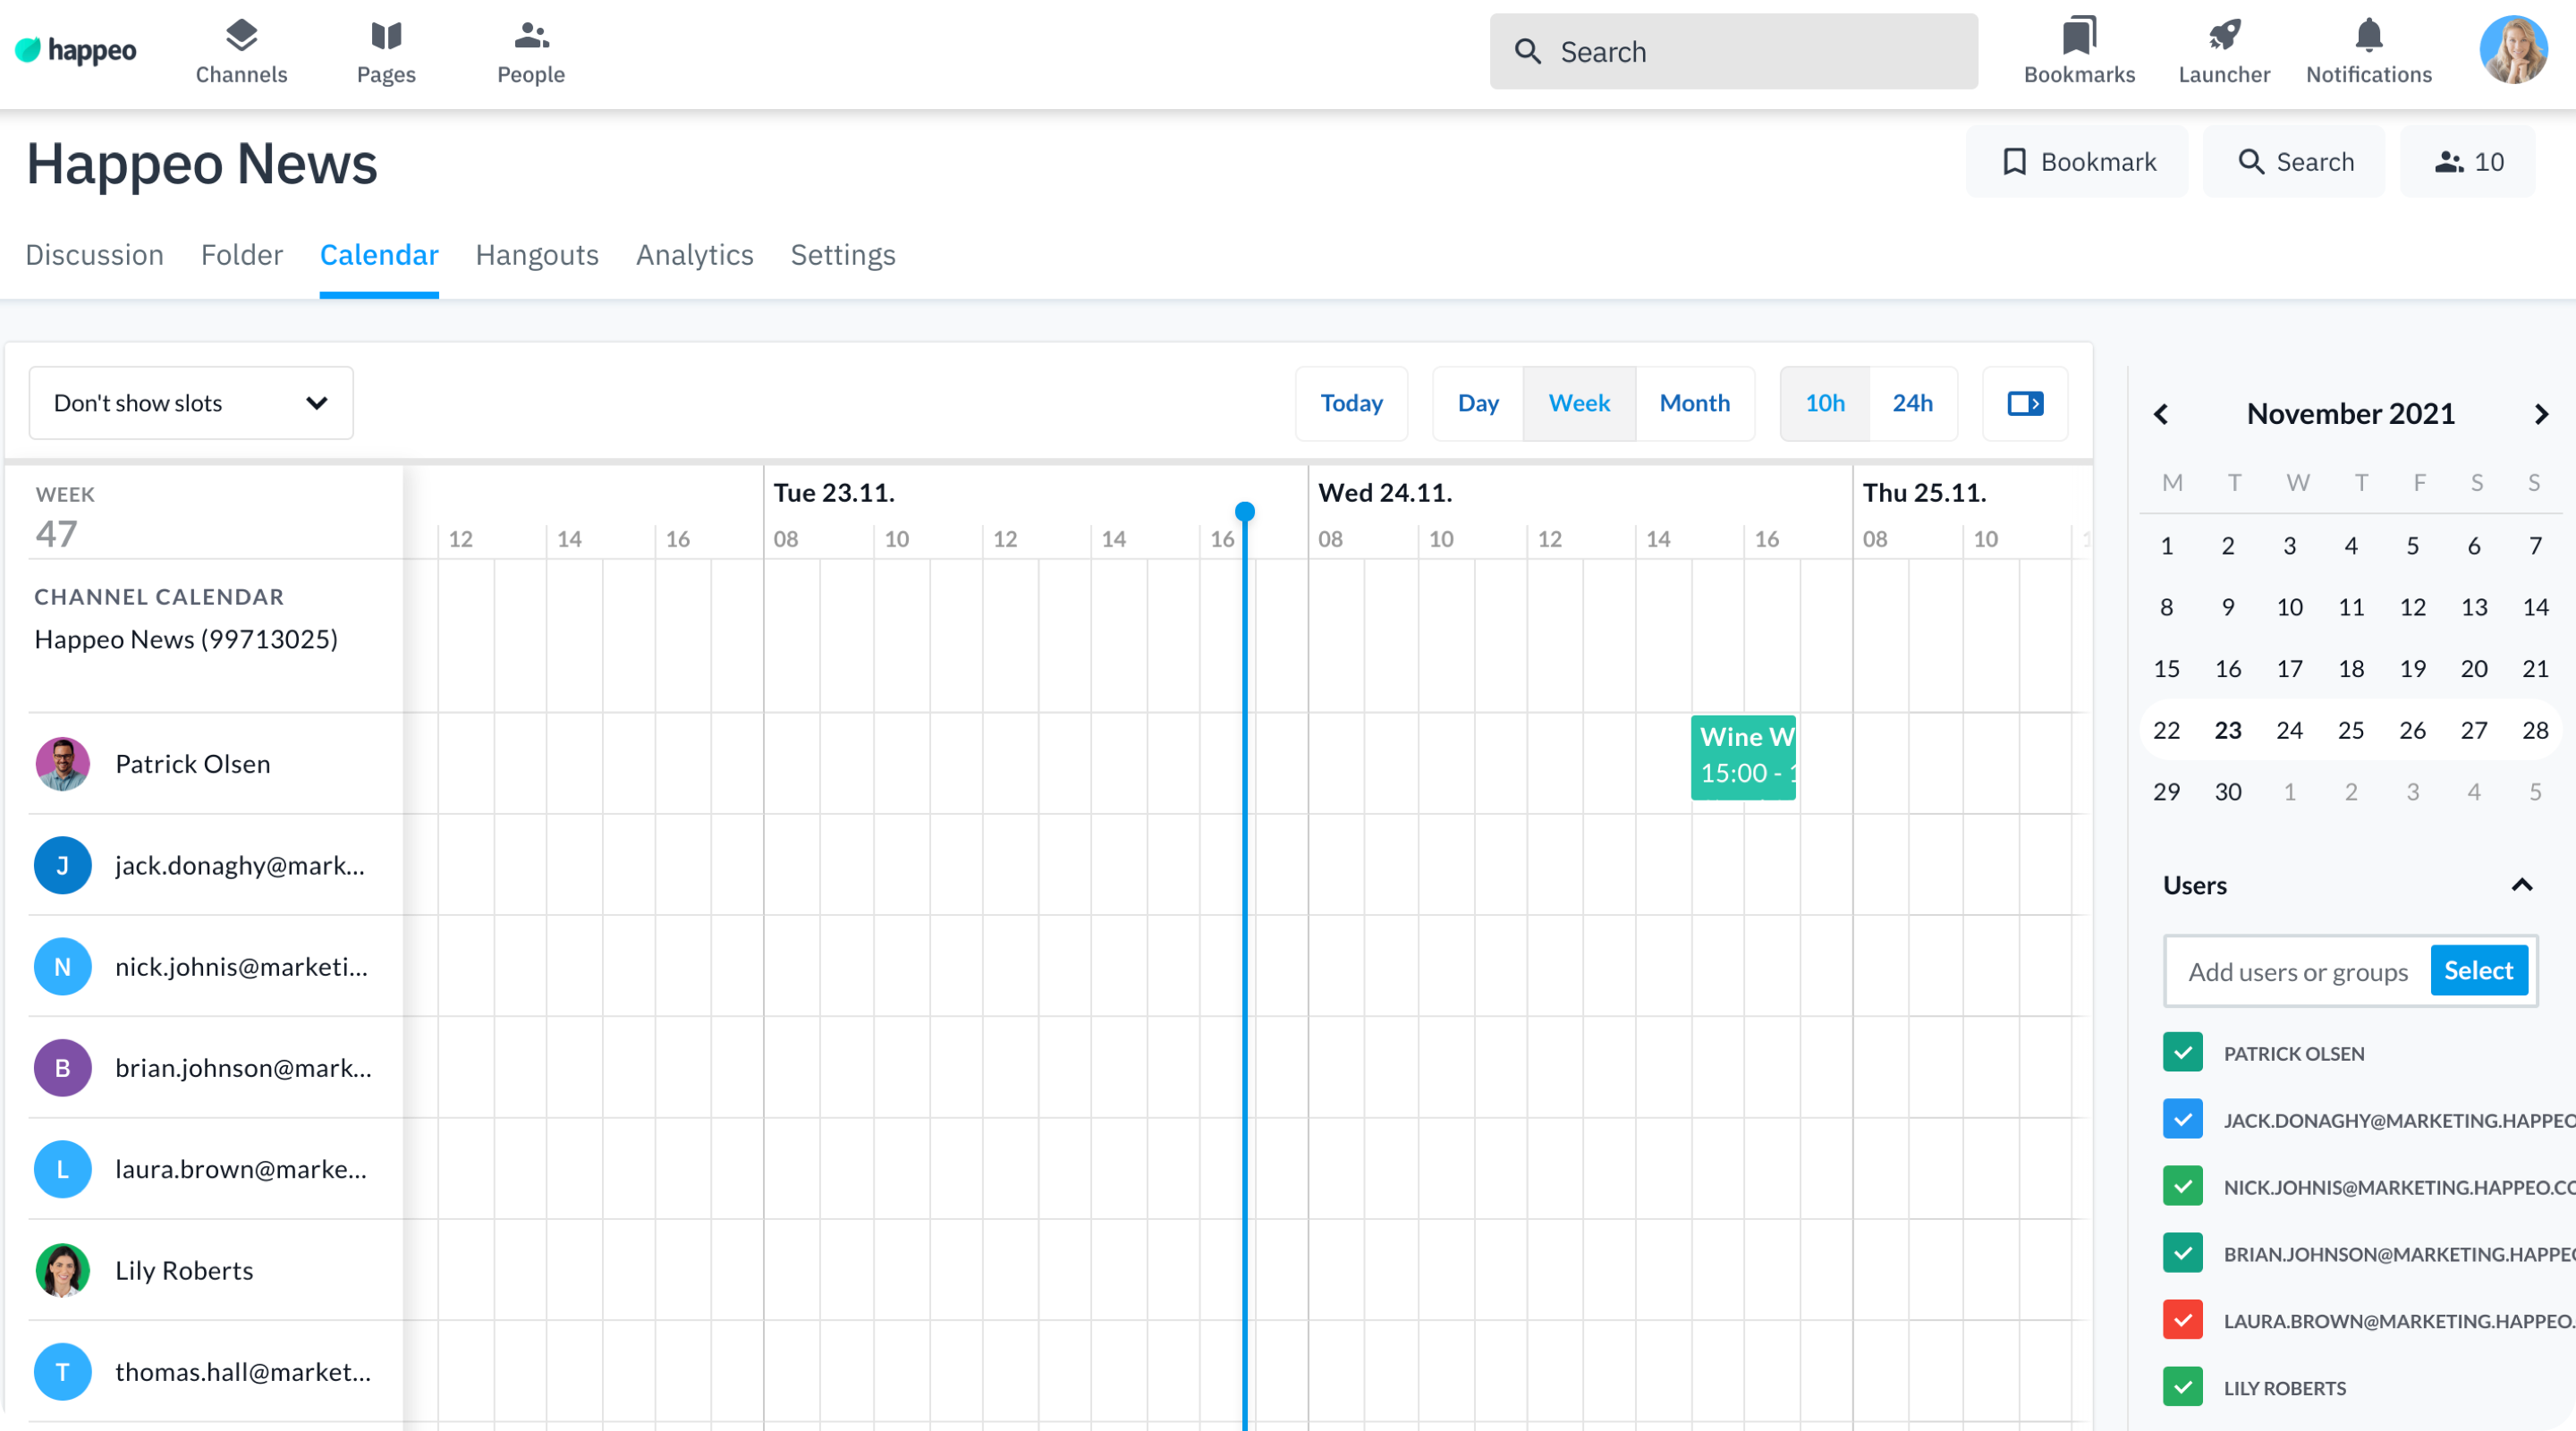Uncheck the LILY ROBERTS checkbox
The height and width of the screenshot is (1431, 2576).
point(2182,1387)
